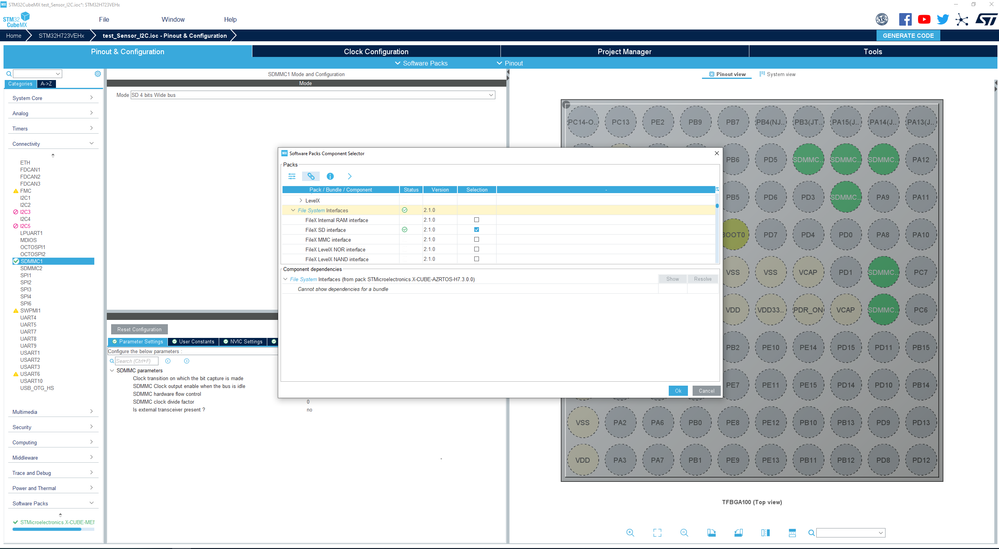The width and height of the screenshot is (999, 549).
Task: Collapse the File System dependencies entry
Action: pyautogui.click(x=285, y=279)
